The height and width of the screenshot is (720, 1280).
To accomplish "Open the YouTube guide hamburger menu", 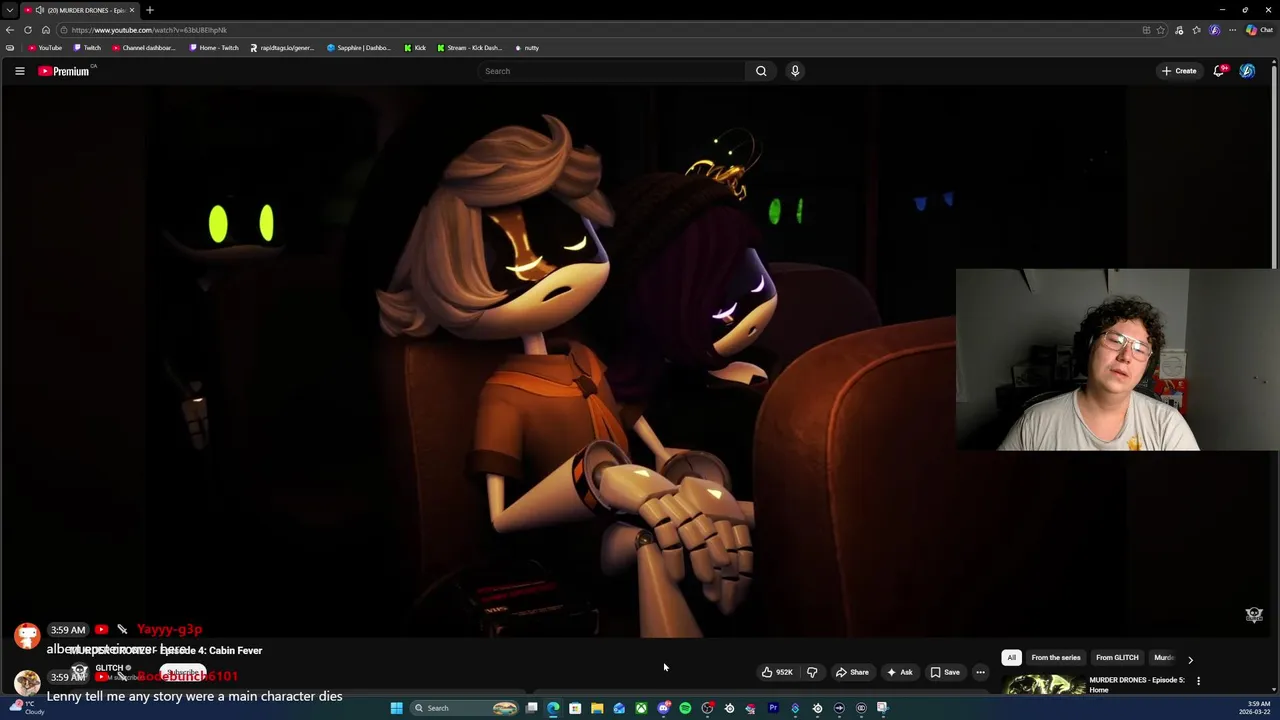I will coord(19,71).
